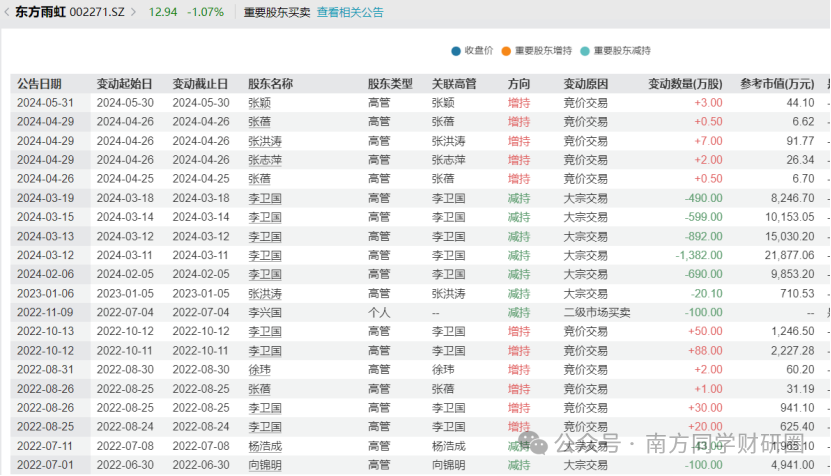Select the 重要股东买卖 tab label
Screen dimensions: 831x476
coord(277,13)
